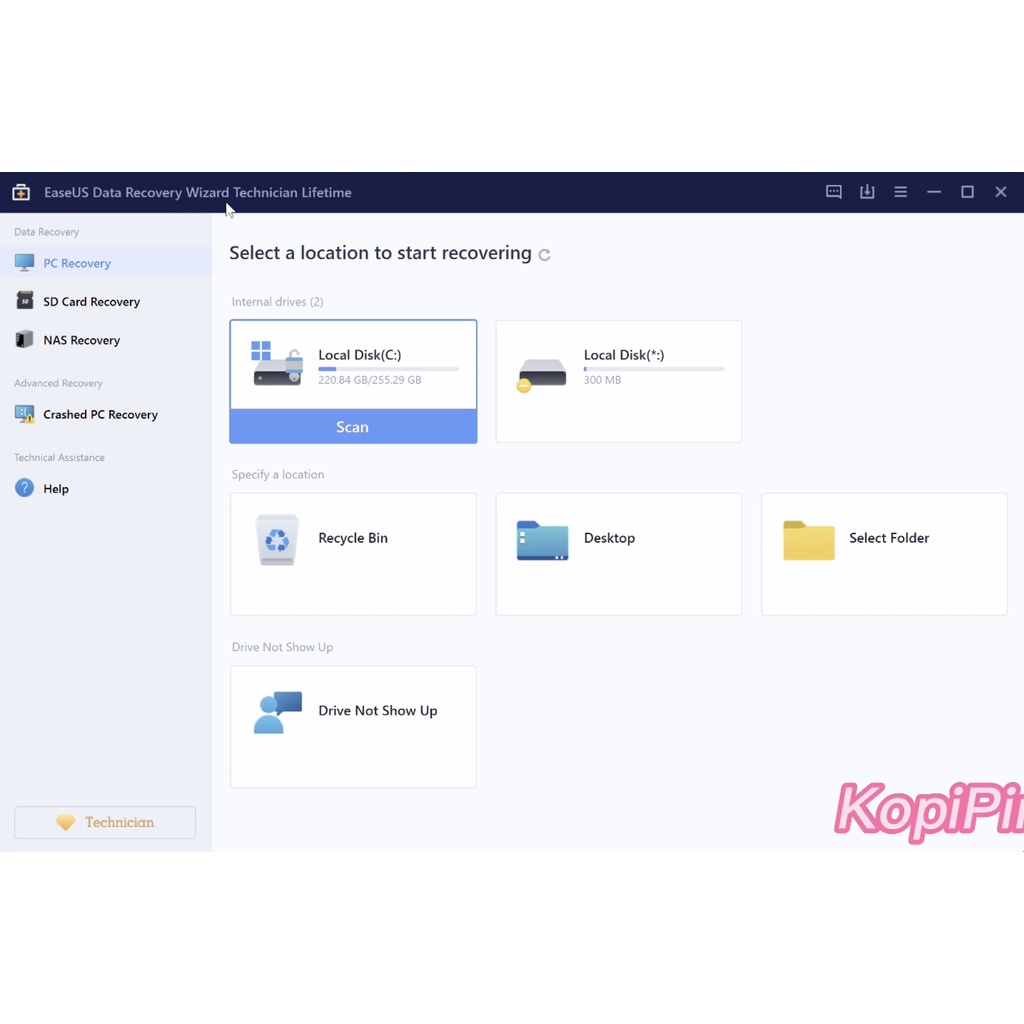Open Crashed PC Recovery
1024x1024 pixels.
106,414
